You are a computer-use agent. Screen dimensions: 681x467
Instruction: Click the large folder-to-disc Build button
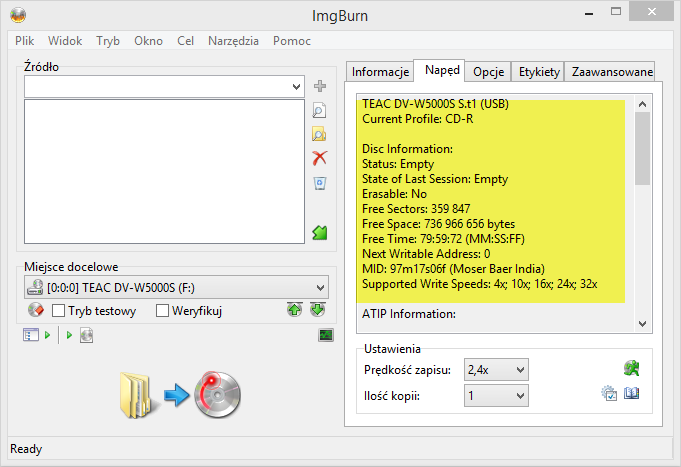(180, 394)
